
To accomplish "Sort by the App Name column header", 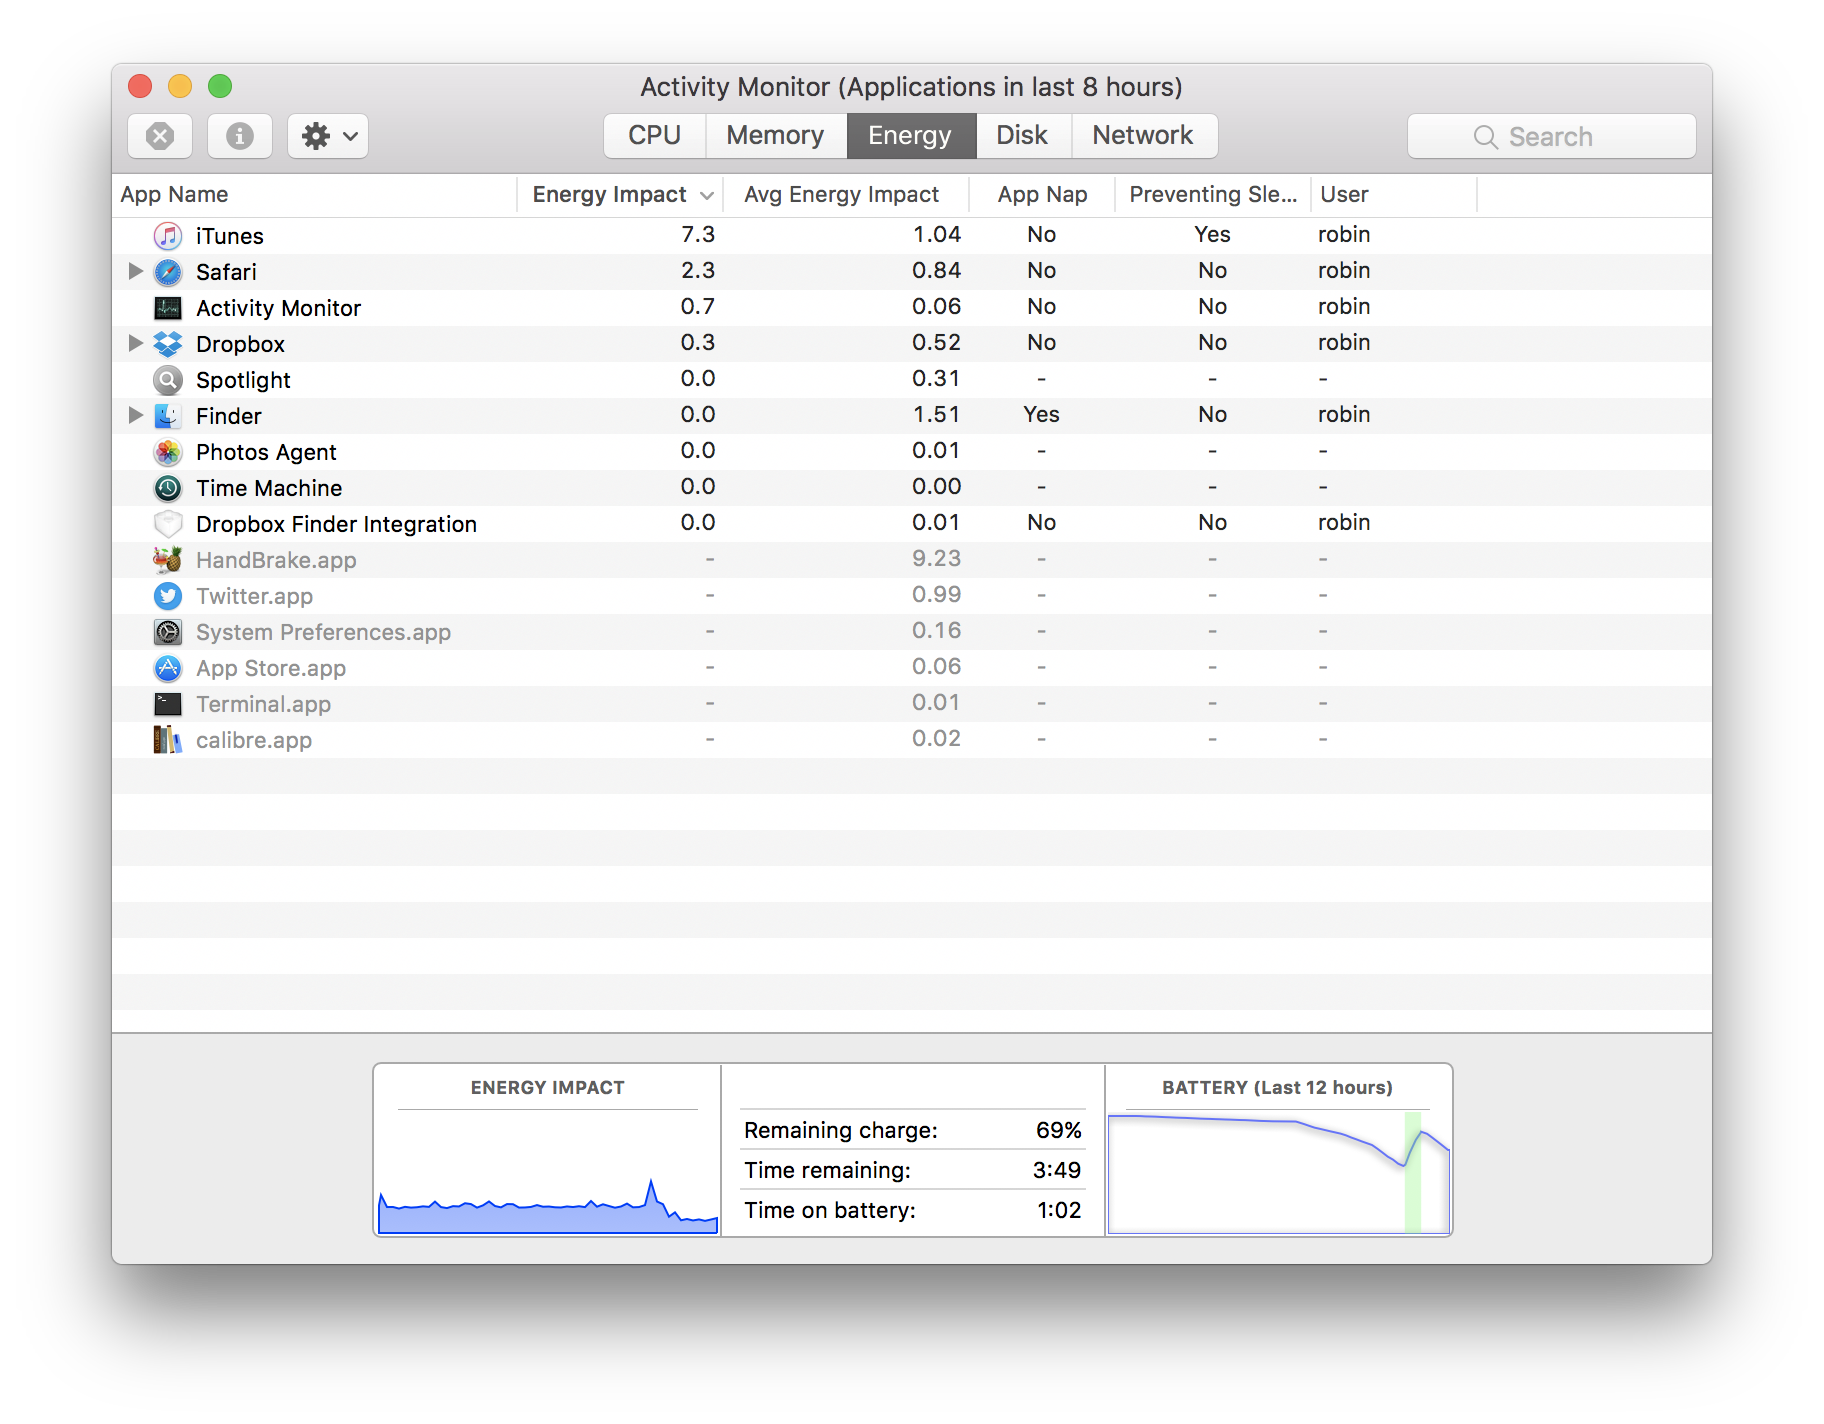I will point(315,195).
